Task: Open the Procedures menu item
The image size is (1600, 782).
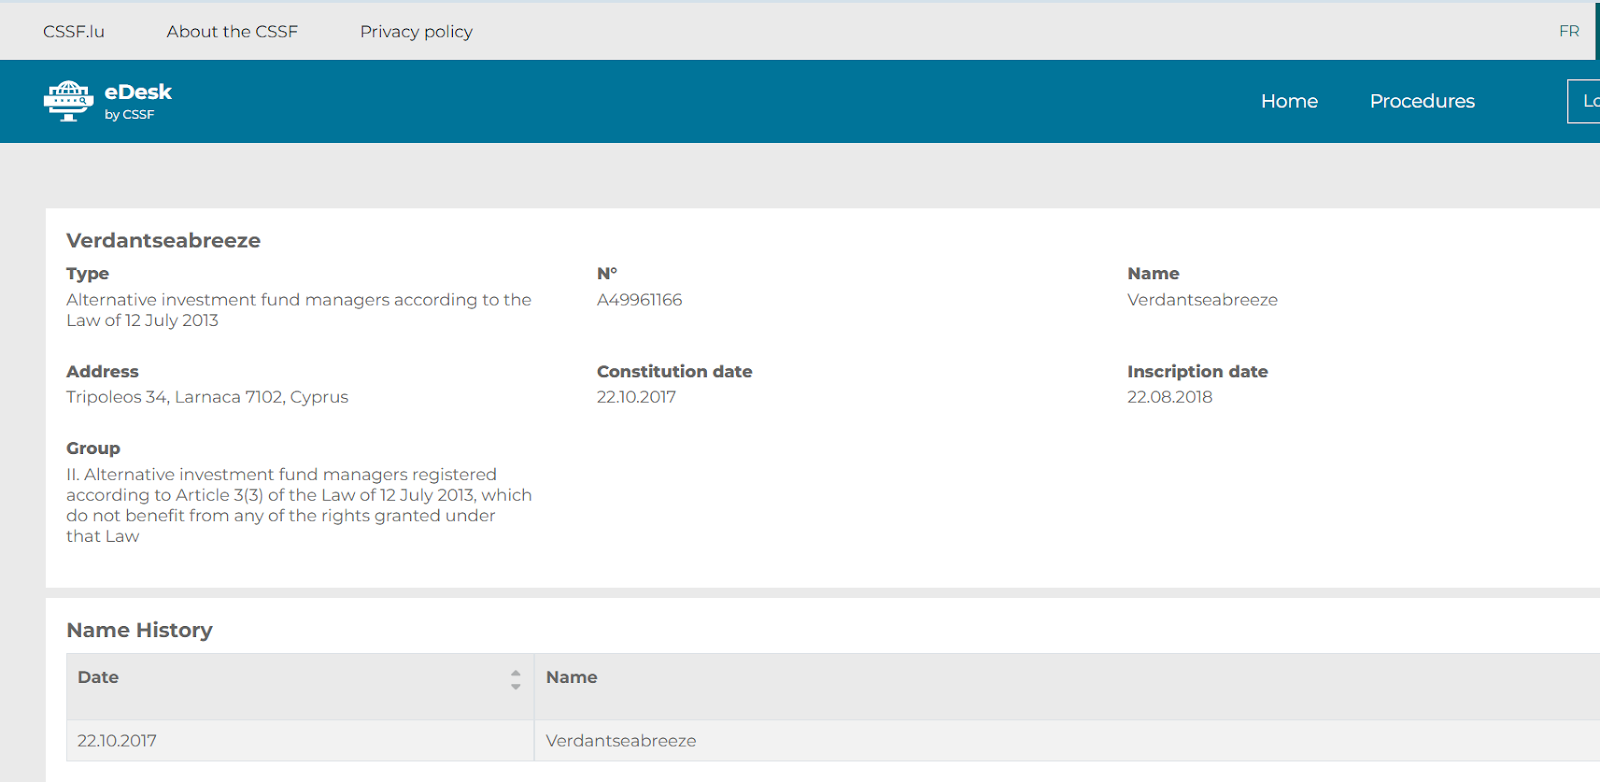Action: [x=1421, y=101]
